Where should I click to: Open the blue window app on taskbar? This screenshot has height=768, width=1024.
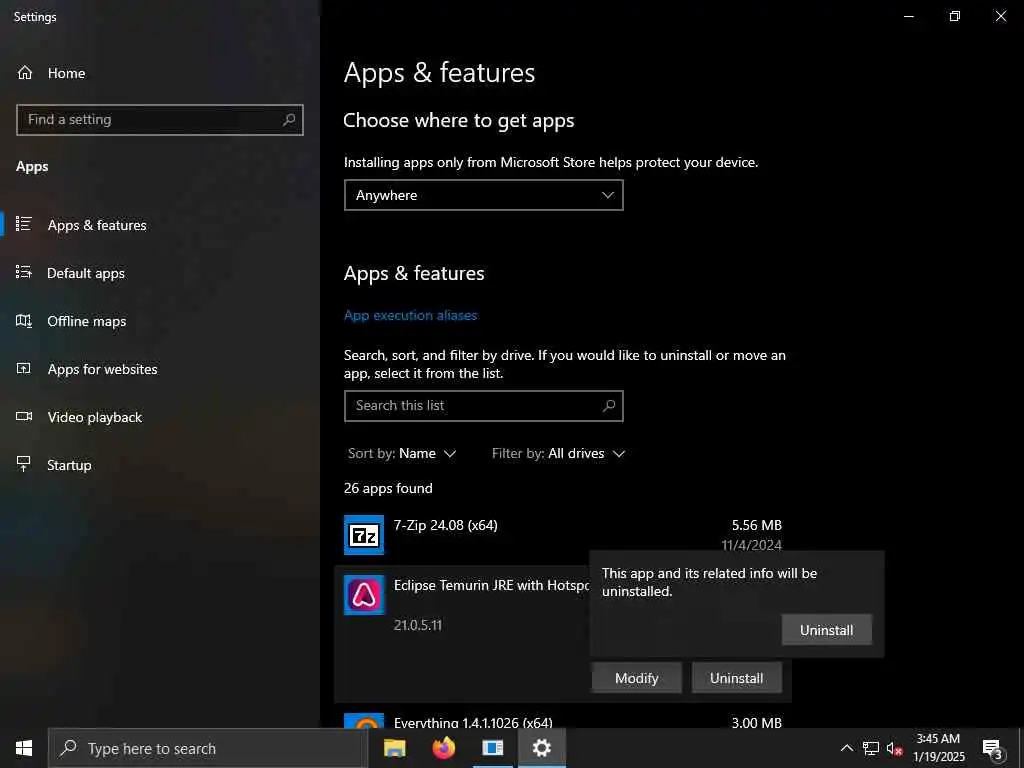(x=492, y=748)
